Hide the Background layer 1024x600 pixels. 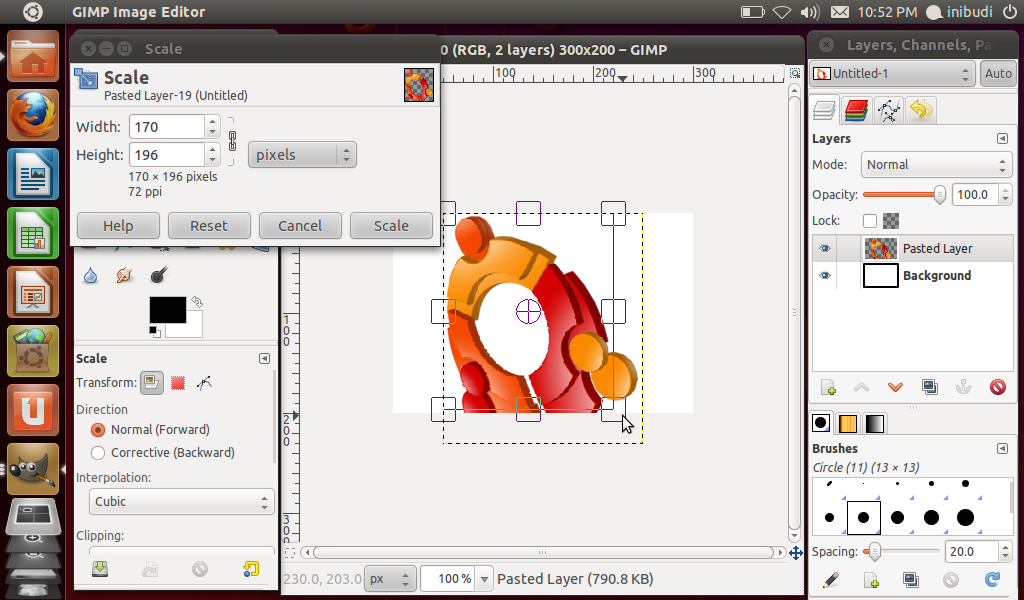[x=825, y=276]
